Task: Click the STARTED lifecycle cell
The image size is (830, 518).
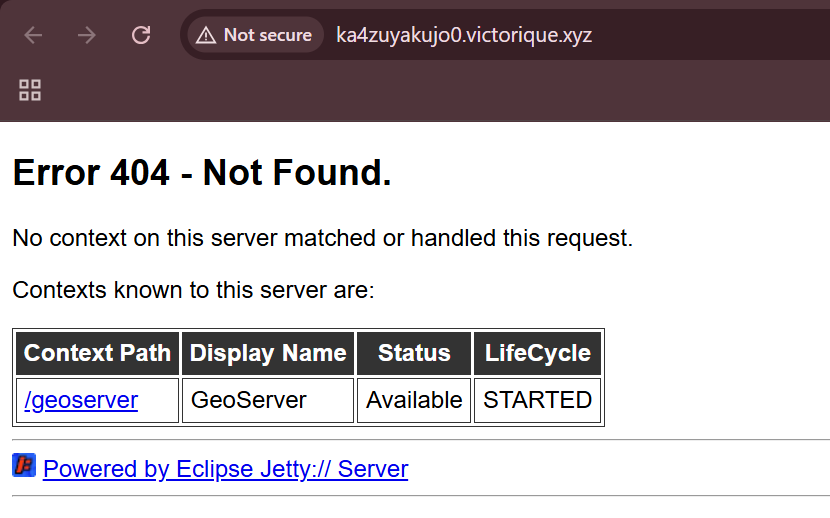Action: pyautogui.click(x=537, y=400)
